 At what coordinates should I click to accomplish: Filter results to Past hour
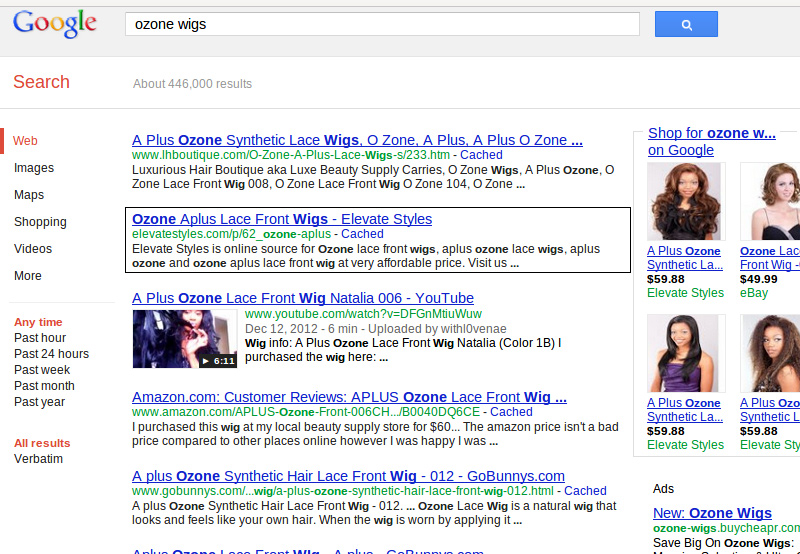point(40,338)
